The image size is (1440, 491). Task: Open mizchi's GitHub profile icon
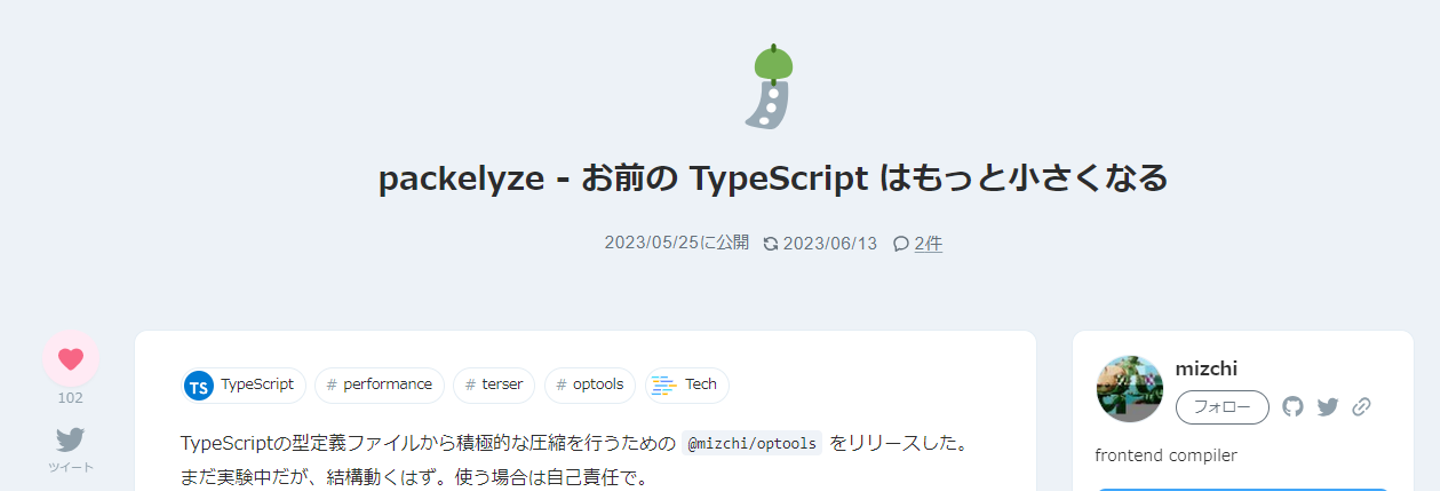point(1293,407)
